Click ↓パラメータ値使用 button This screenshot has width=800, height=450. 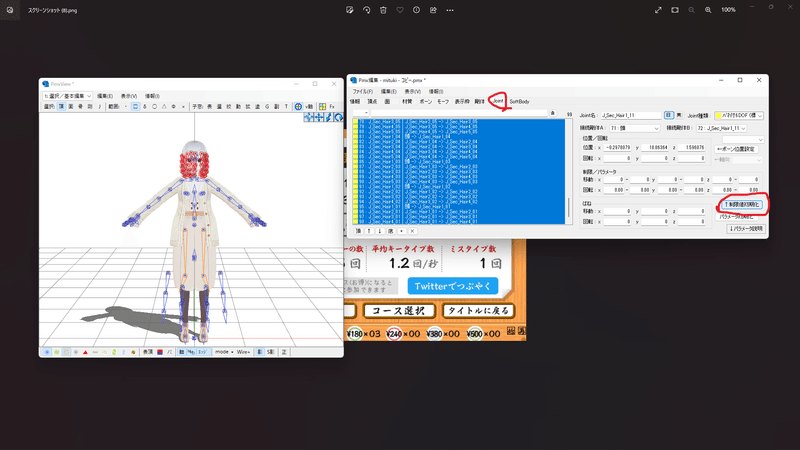746,229
